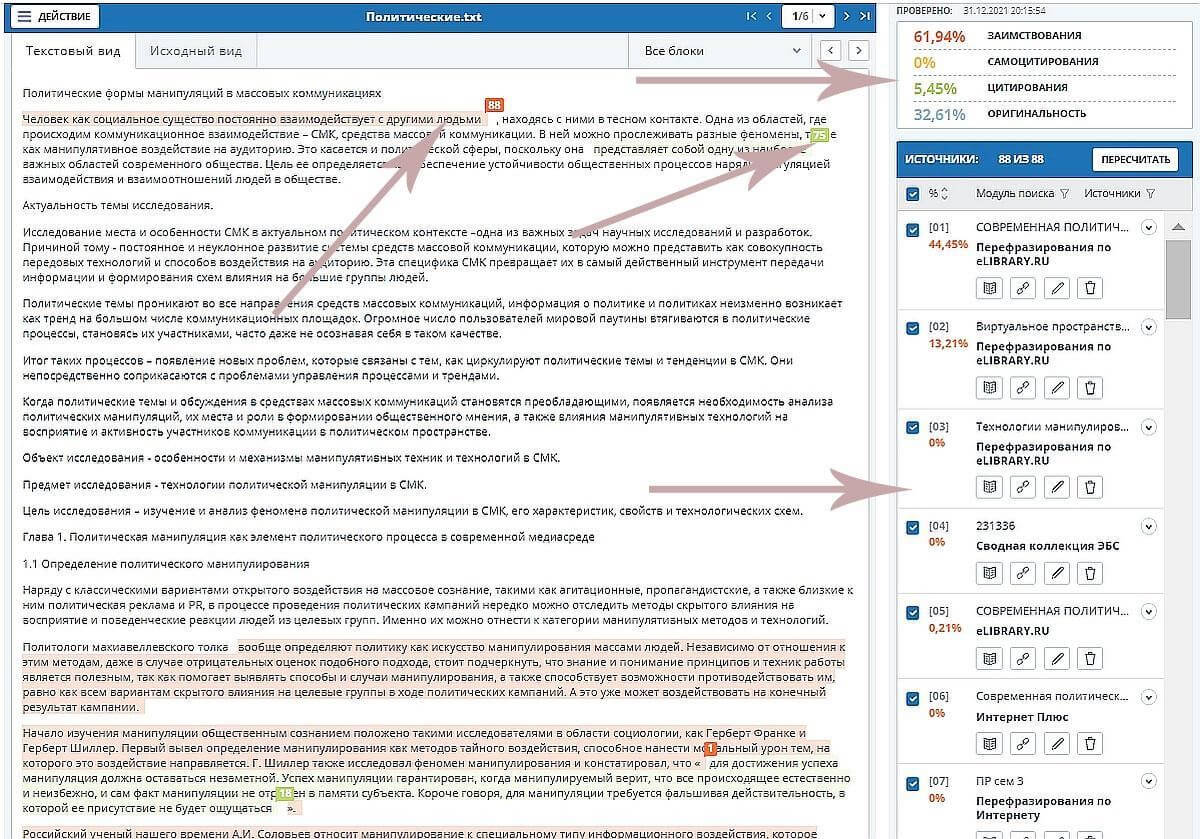Go to the first page of the document
This screenshot has width=1200, height=839.
[x=752, y=16]
